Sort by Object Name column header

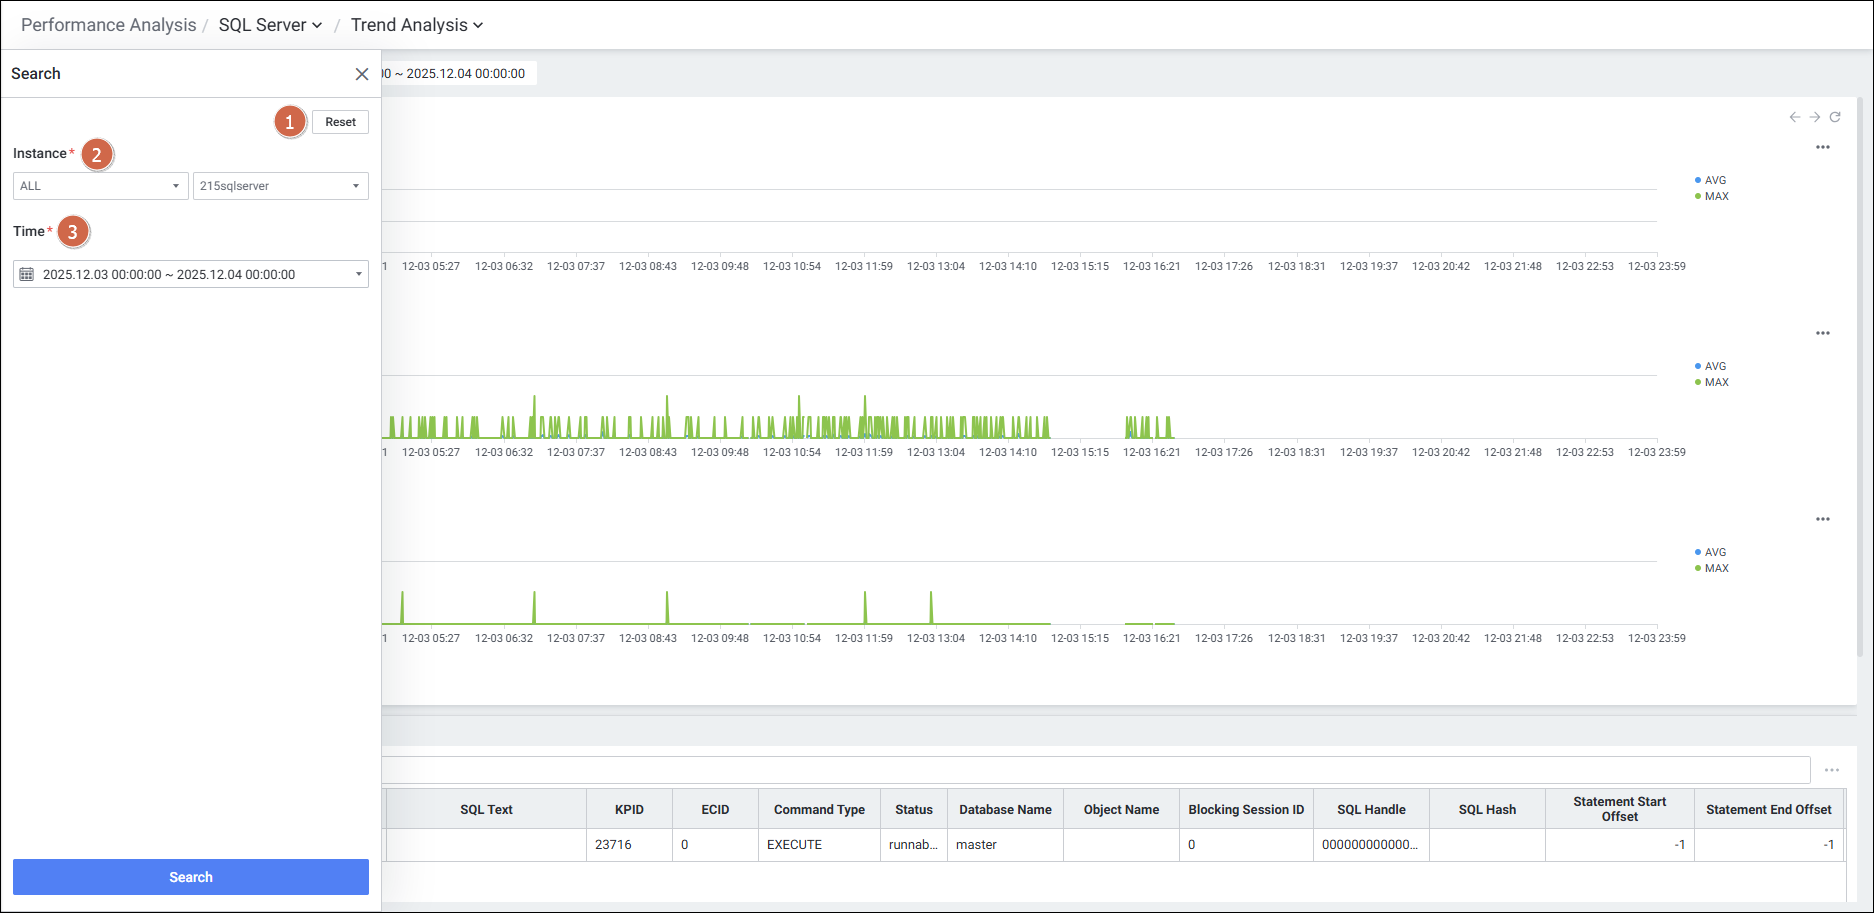tap(1121, 809)
